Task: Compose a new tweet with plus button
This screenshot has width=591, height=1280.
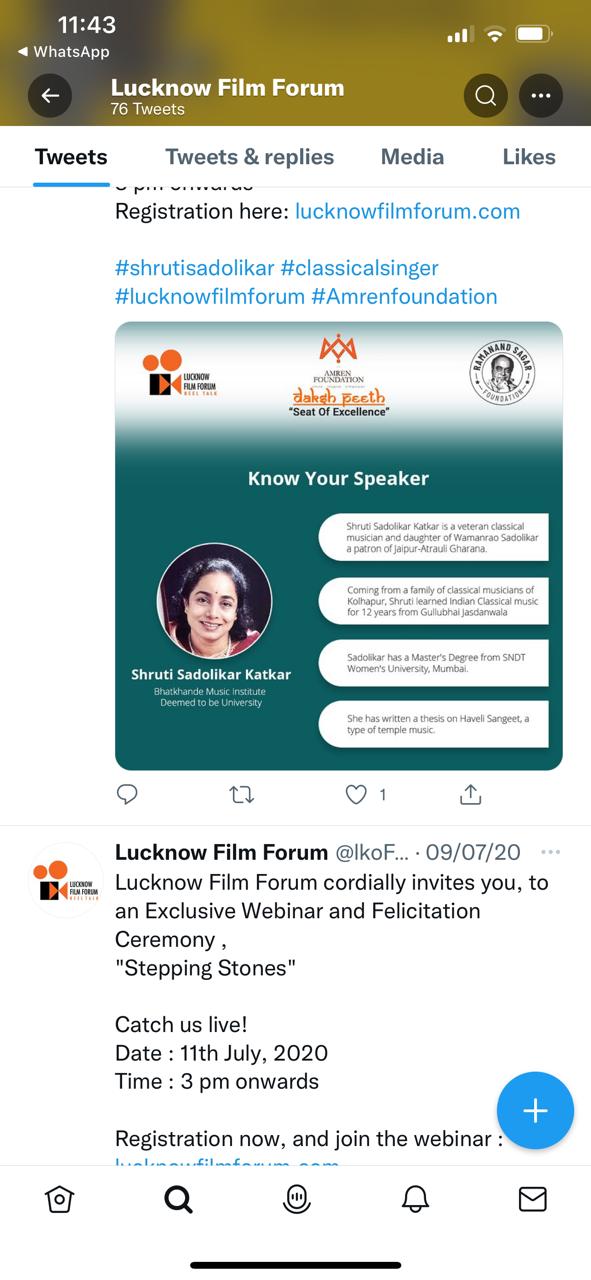Action: point(535,1111)
